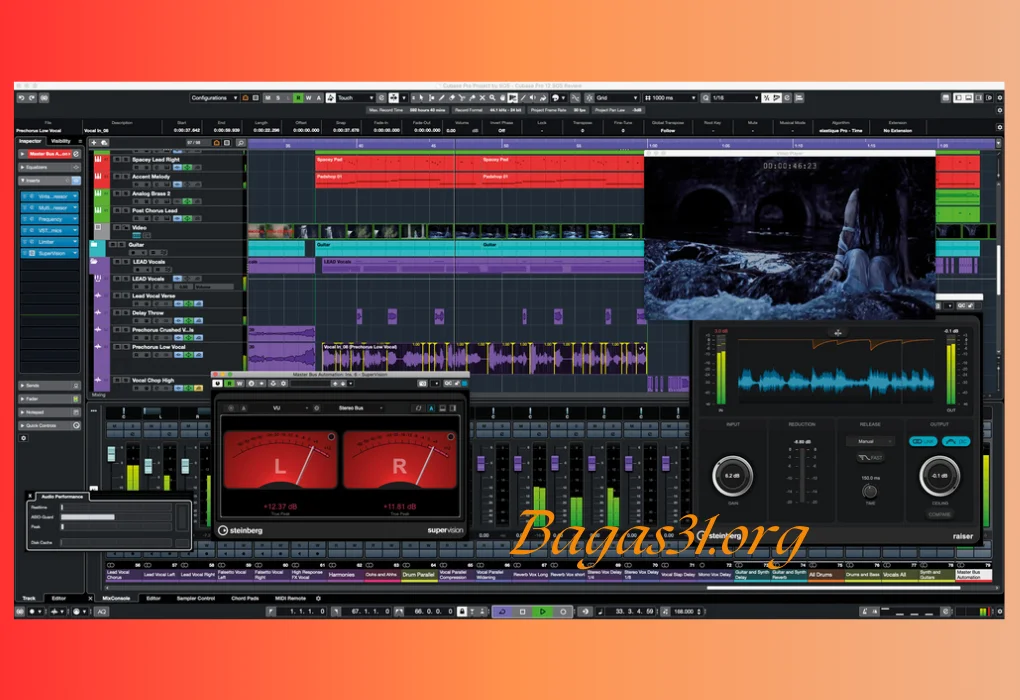Toggle the global Solo S button

pyautogui.click(x=278, y=98)
